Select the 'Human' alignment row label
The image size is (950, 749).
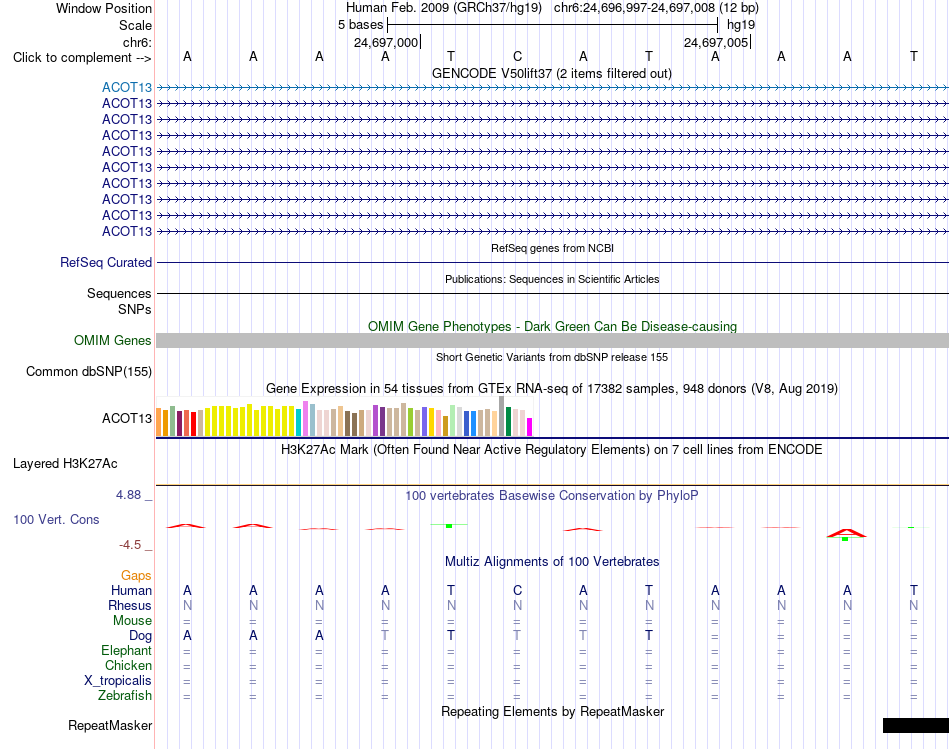(131, 590)
